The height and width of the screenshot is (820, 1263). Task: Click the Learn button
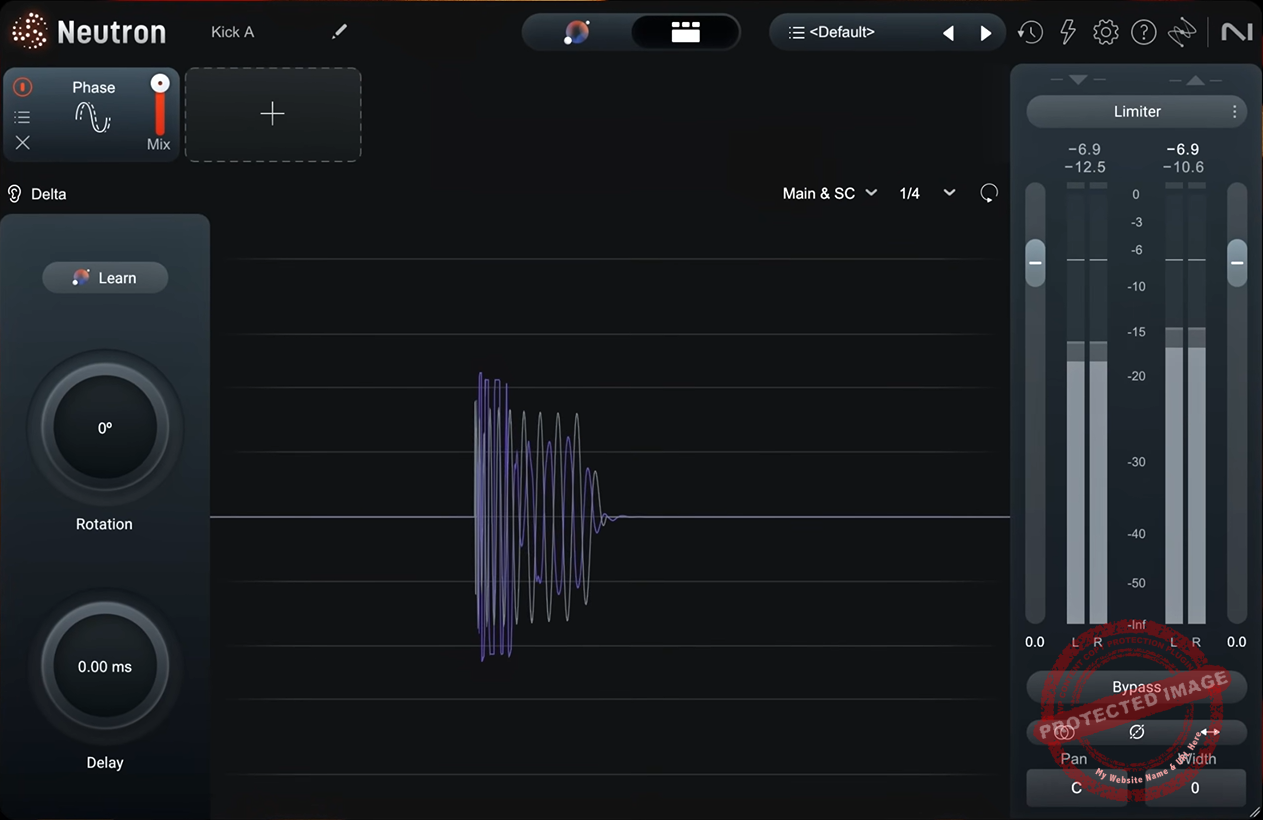(105, 278)
